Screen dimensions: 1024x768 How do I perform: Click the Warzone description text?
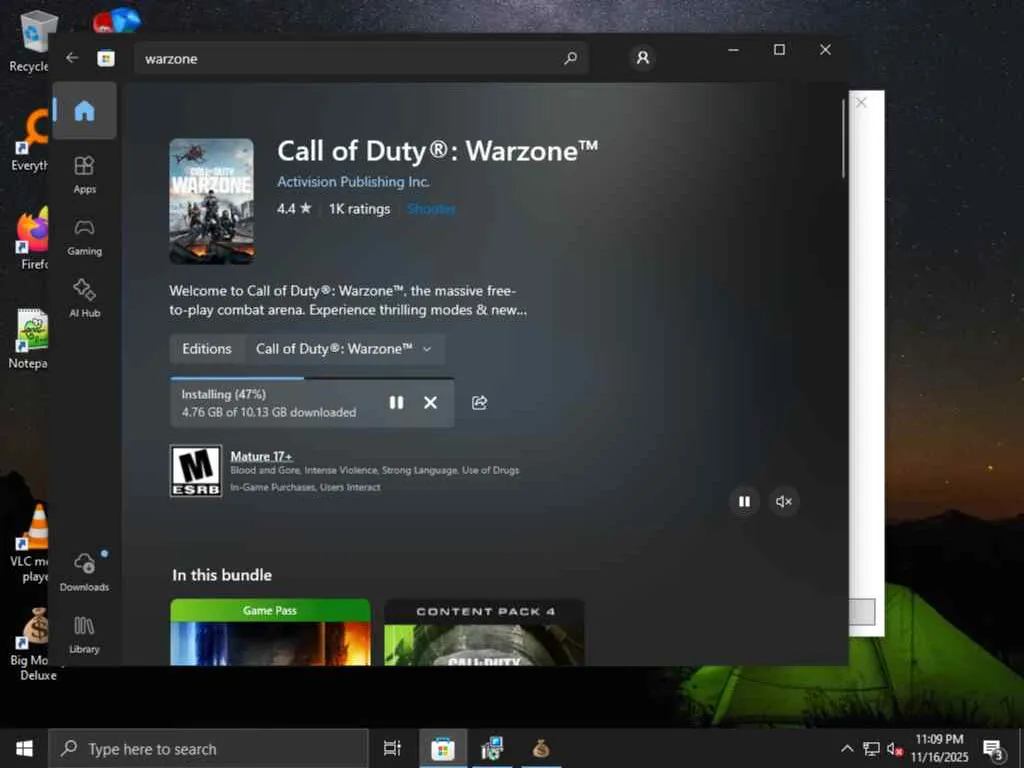[x=348, y=300]
